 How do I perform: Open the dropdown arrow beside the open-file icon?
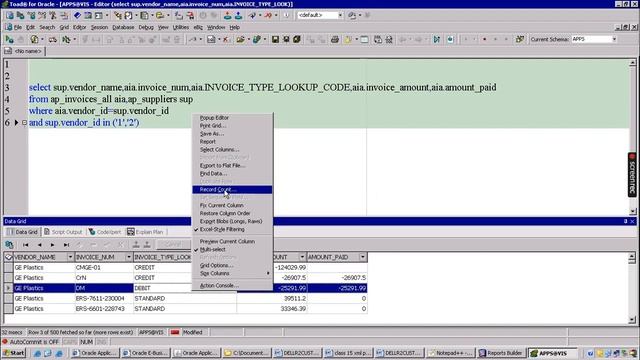[249, 39]
